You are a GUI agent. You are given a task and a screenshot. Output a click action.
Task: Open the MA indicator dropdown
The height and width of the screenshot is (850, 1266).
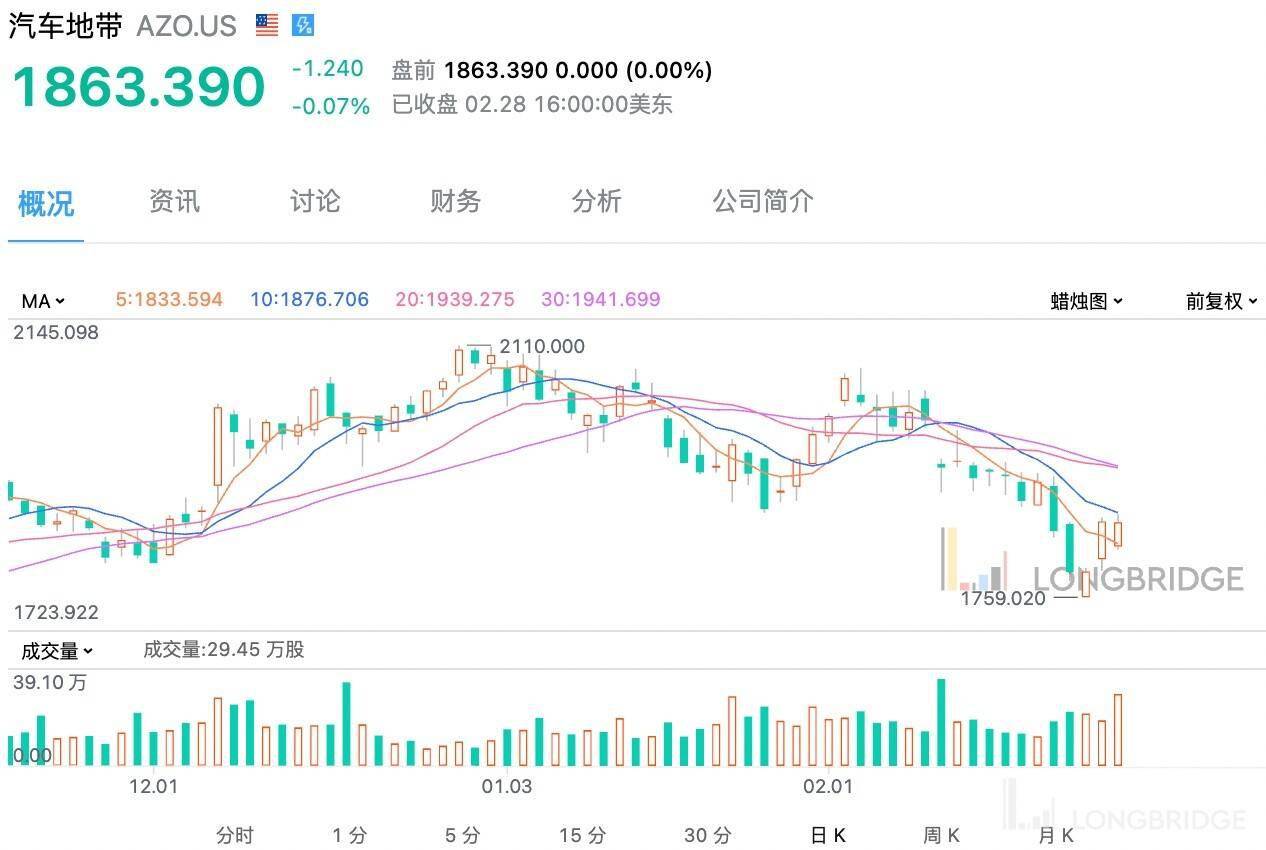[x=42, y=300]
